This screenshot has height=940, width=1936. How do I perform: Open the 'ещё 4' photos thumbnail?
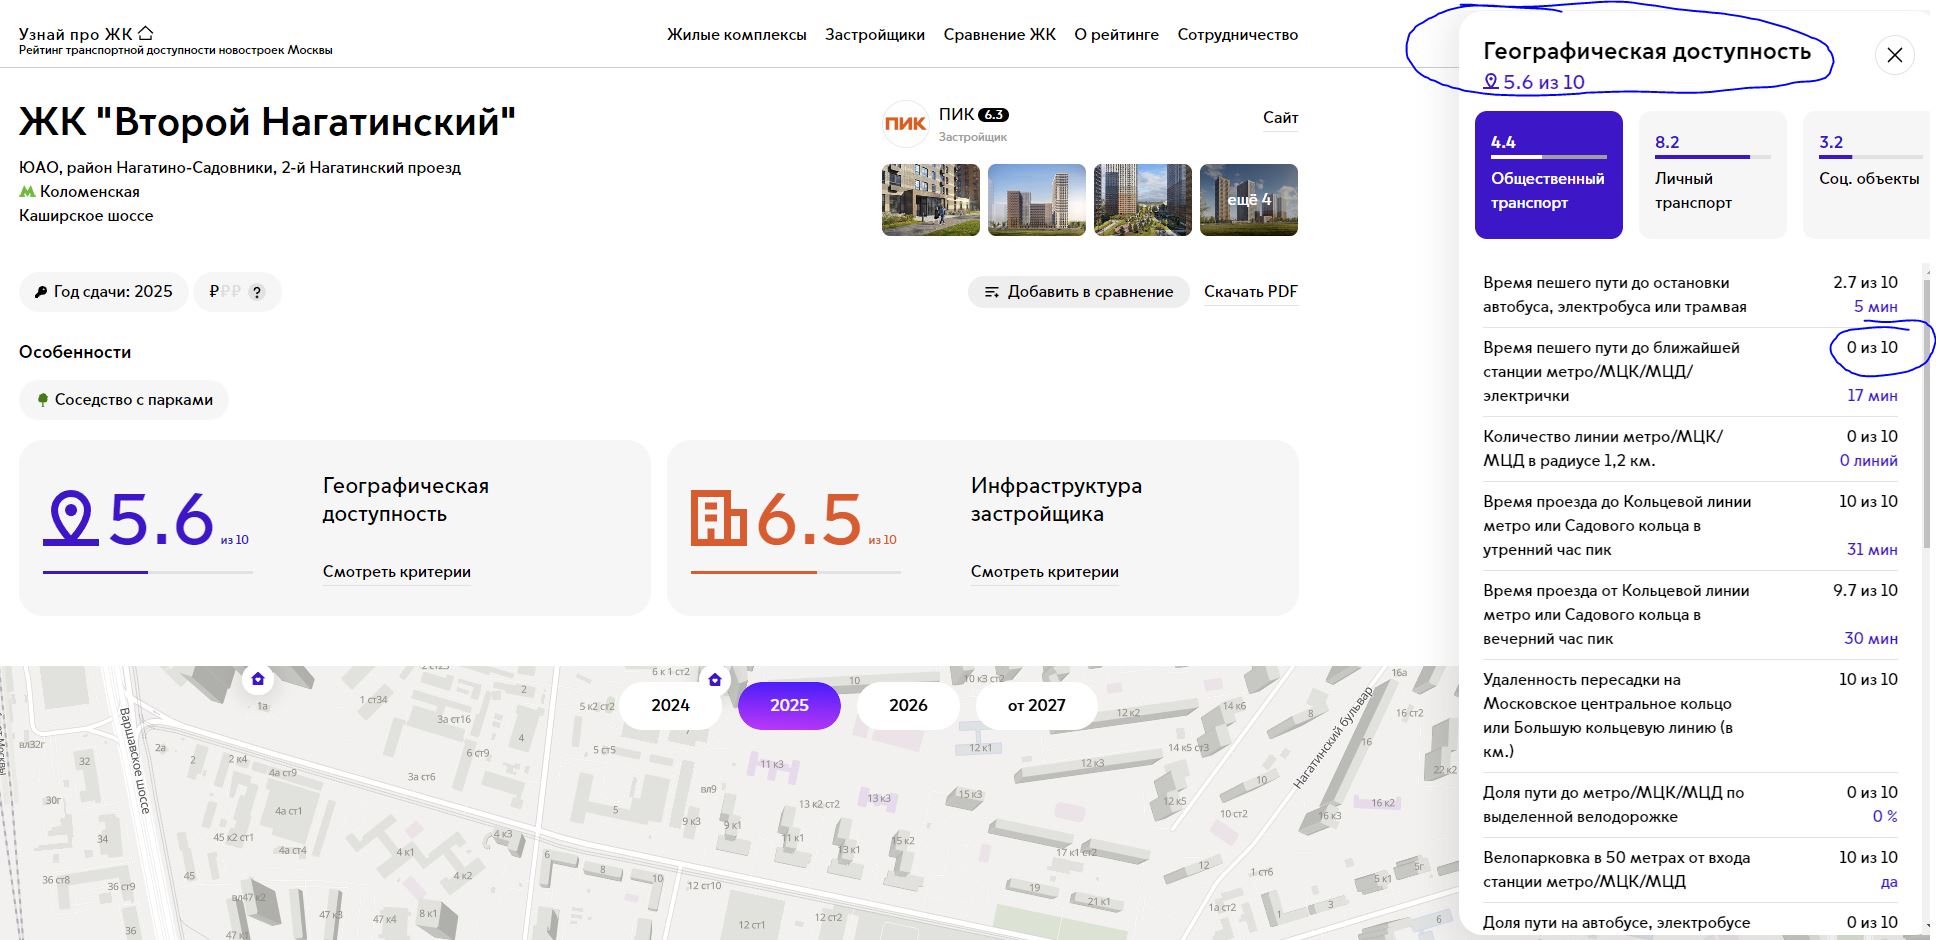(1249, 200)
